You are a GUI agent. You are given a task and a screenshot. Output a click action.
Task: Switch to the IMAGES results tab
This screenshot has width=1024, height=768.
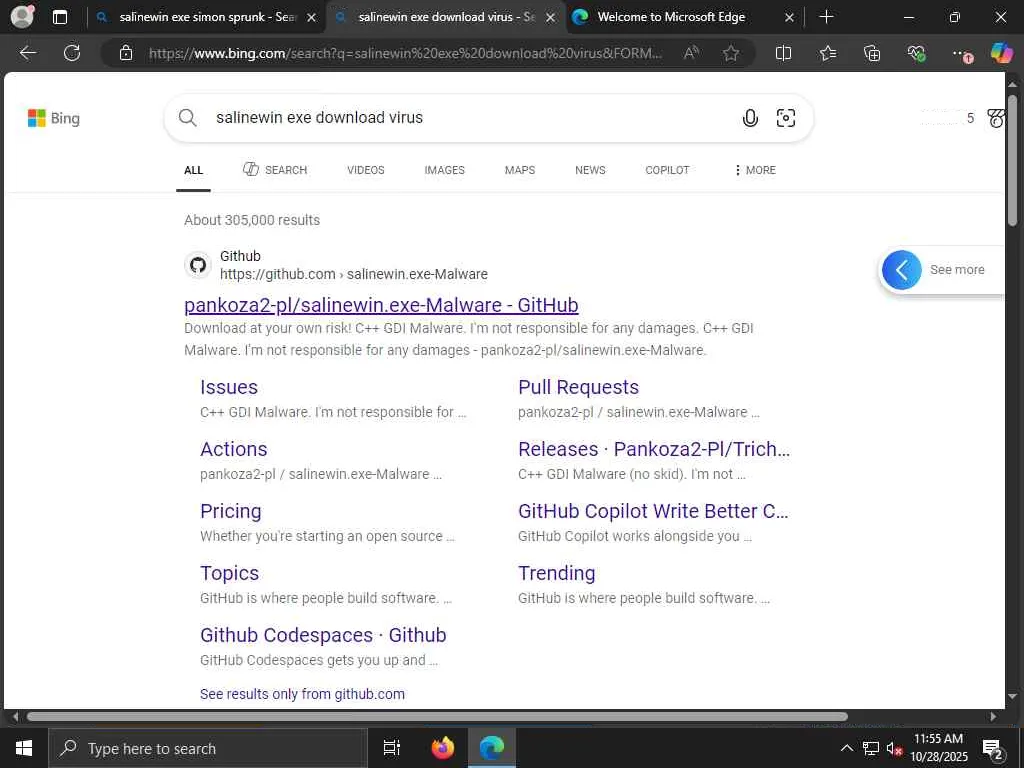point(444,170)
